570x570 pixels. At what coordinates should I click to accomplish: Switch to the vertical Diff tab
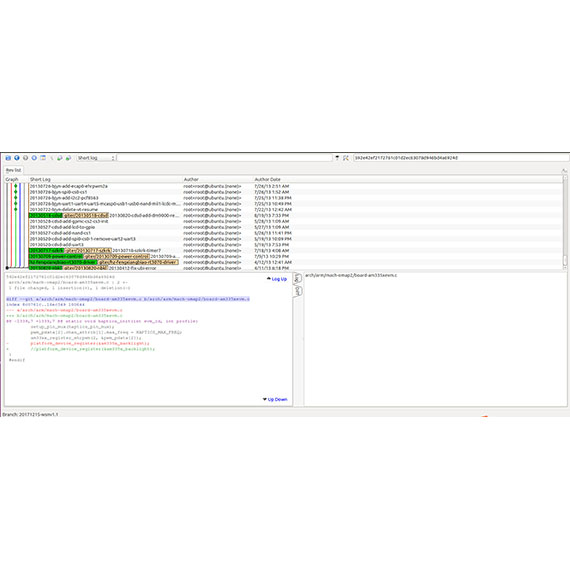297,291
